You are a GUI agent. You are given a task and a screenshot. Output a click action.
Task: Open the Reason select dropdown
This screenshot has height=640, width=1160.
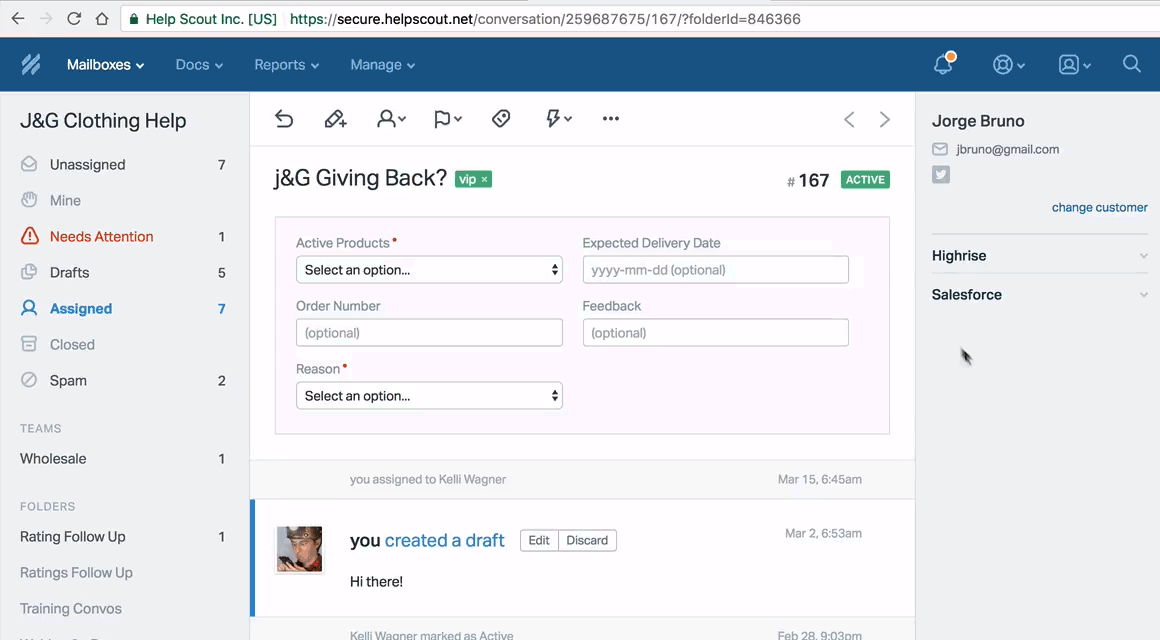click(x=429, y=396)
